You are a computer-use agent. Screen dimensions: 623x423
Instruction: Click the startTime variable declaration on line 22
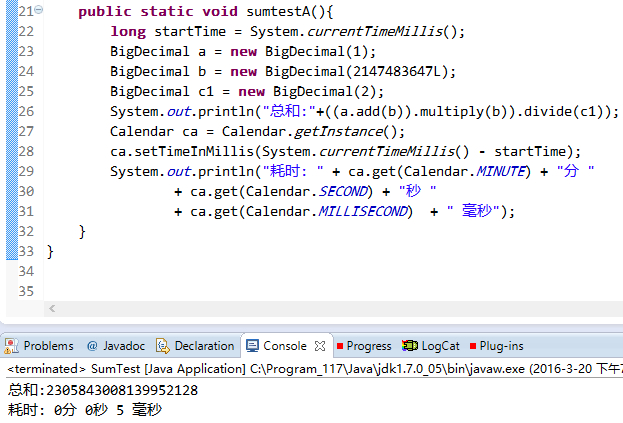190,31
